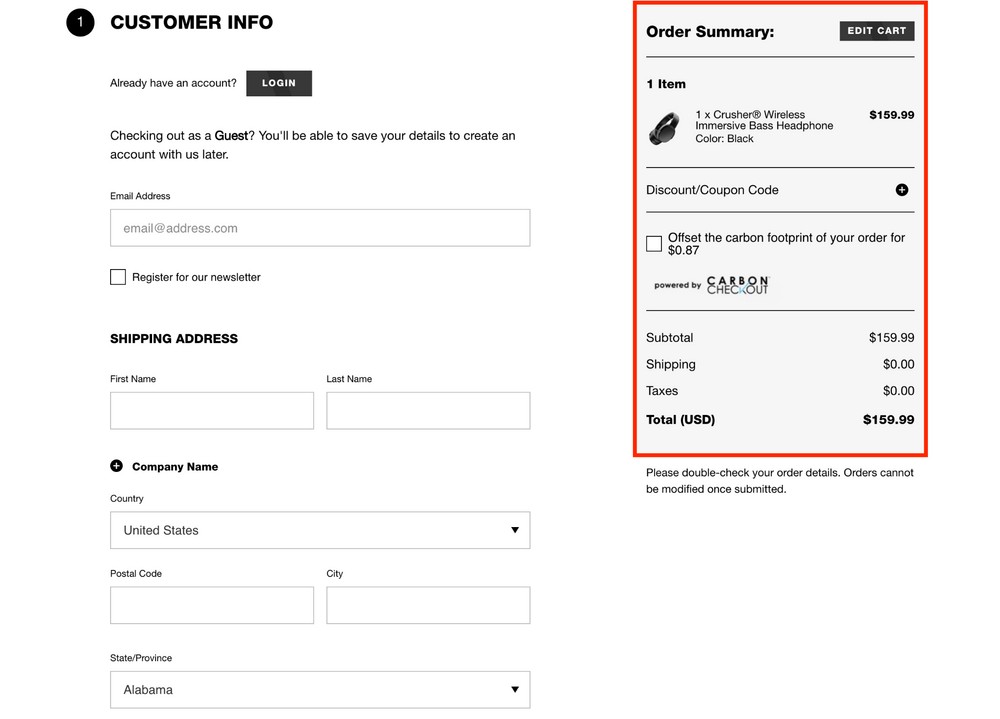Click the Company Name plus icon
Screen dimensions: 1000x719
(116, 466)
